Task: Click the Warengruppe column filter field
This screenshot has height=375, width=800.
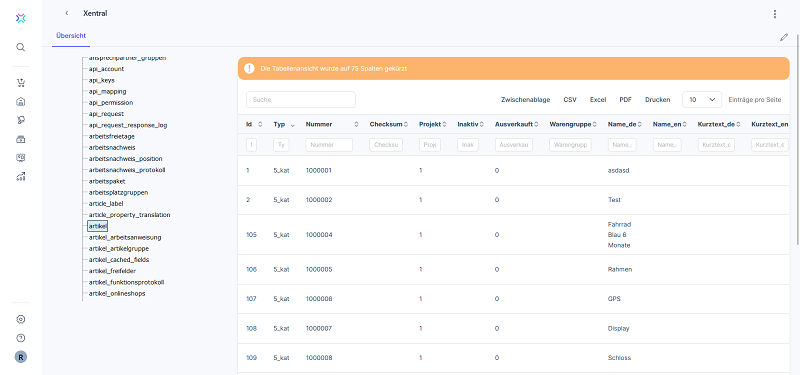Action: click(x=570, y=145)
